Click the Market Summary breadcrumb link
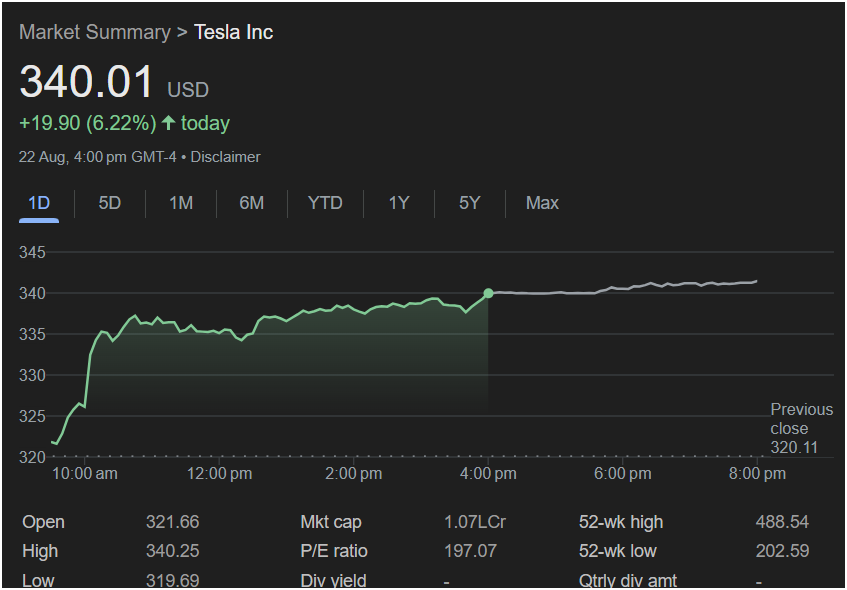 coord(94,32)
